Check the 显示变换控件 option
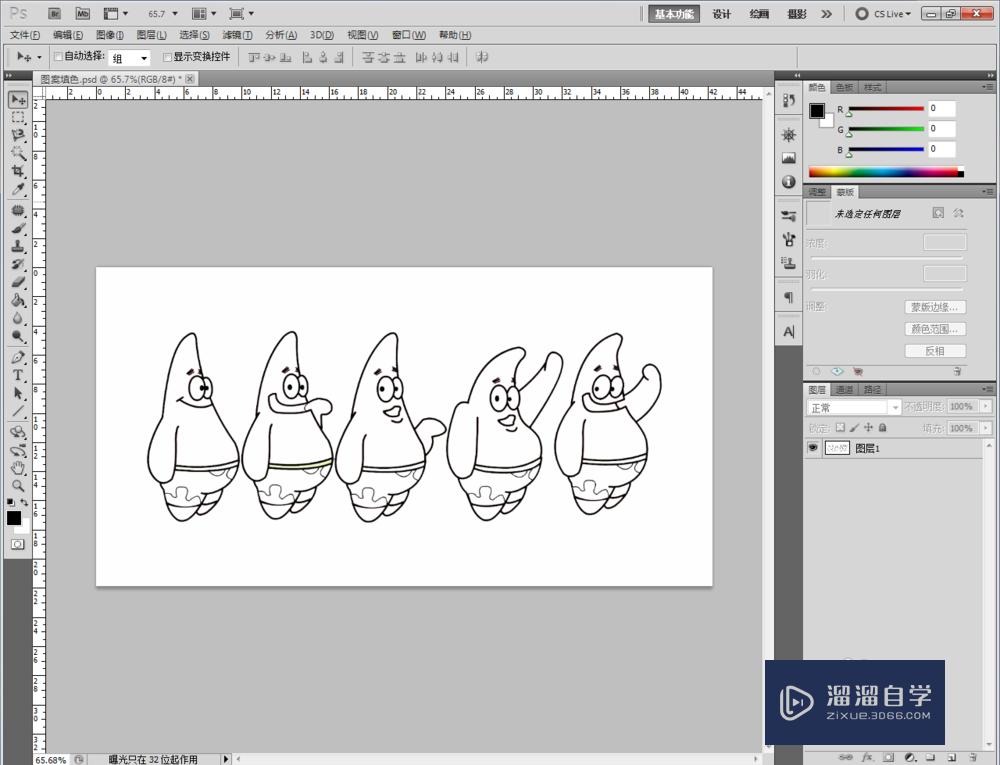This screenshot has width=1000, height=765. point(167,57)
